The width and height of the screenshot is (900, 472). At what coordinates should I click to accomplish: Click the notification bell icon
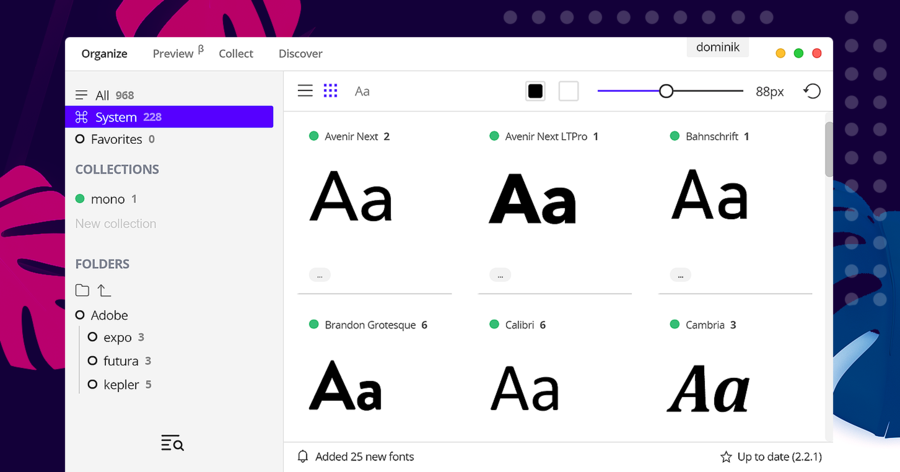click(302, 456)
